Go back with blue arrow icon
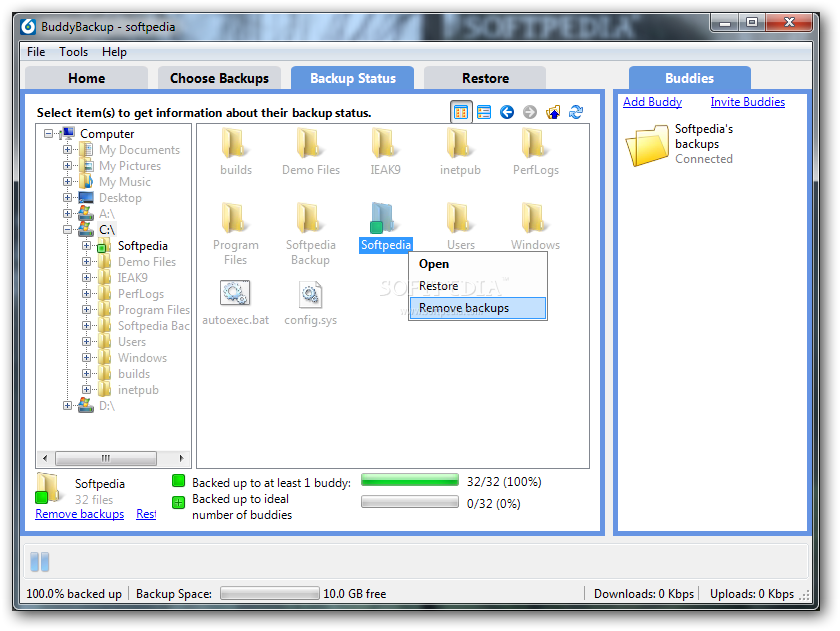Image resolution: width=840 pixels, height=631 pixels. click(507, 112)
